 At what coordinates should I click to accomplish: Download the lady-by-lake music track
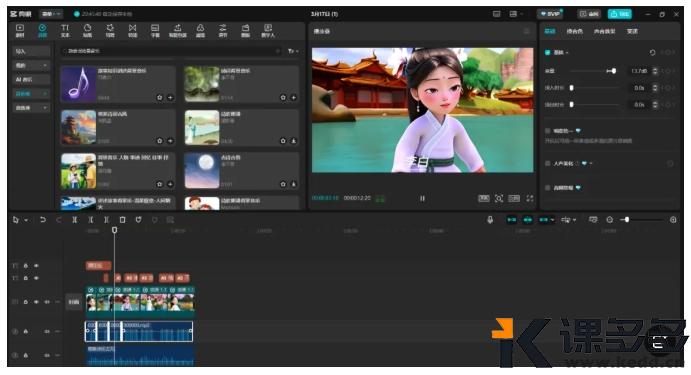[x=293, y=141]
